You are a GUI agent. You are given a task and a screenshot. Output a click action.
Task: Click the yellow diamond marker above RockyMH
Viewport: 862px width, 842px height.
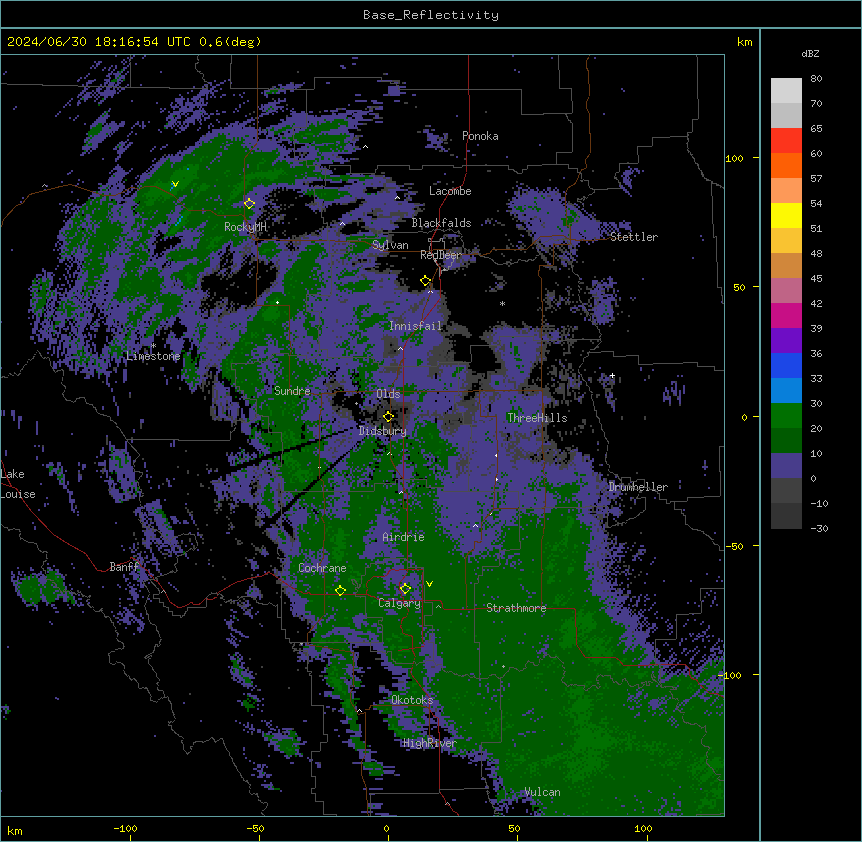pos(250,204)
